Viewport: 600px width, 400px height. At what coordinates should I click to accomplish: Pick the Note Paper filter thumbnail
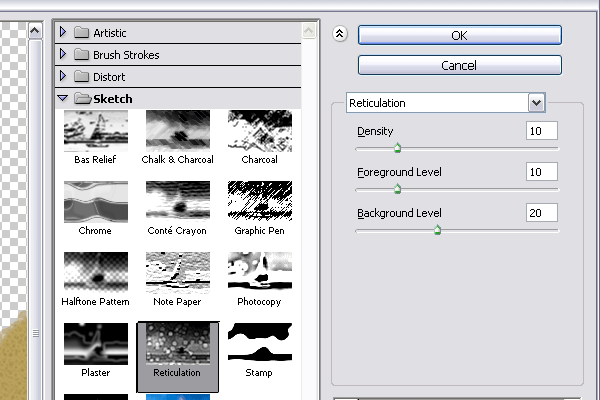pos(178,273)
